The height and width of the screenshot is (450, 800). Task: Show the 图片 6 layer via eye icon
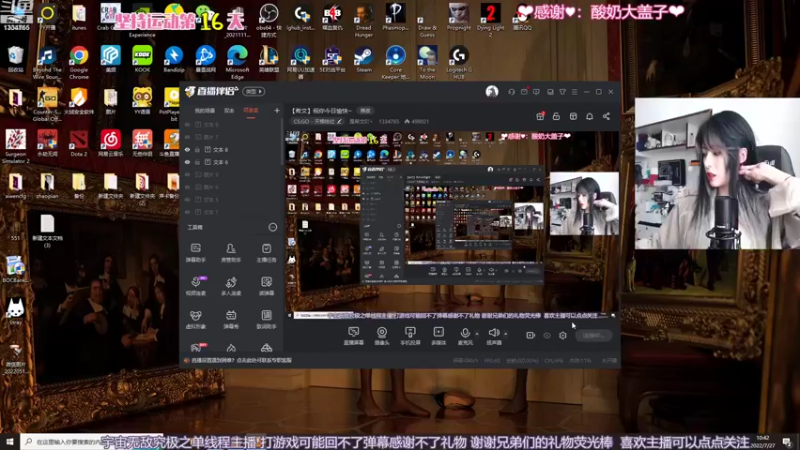coord(187,187)
